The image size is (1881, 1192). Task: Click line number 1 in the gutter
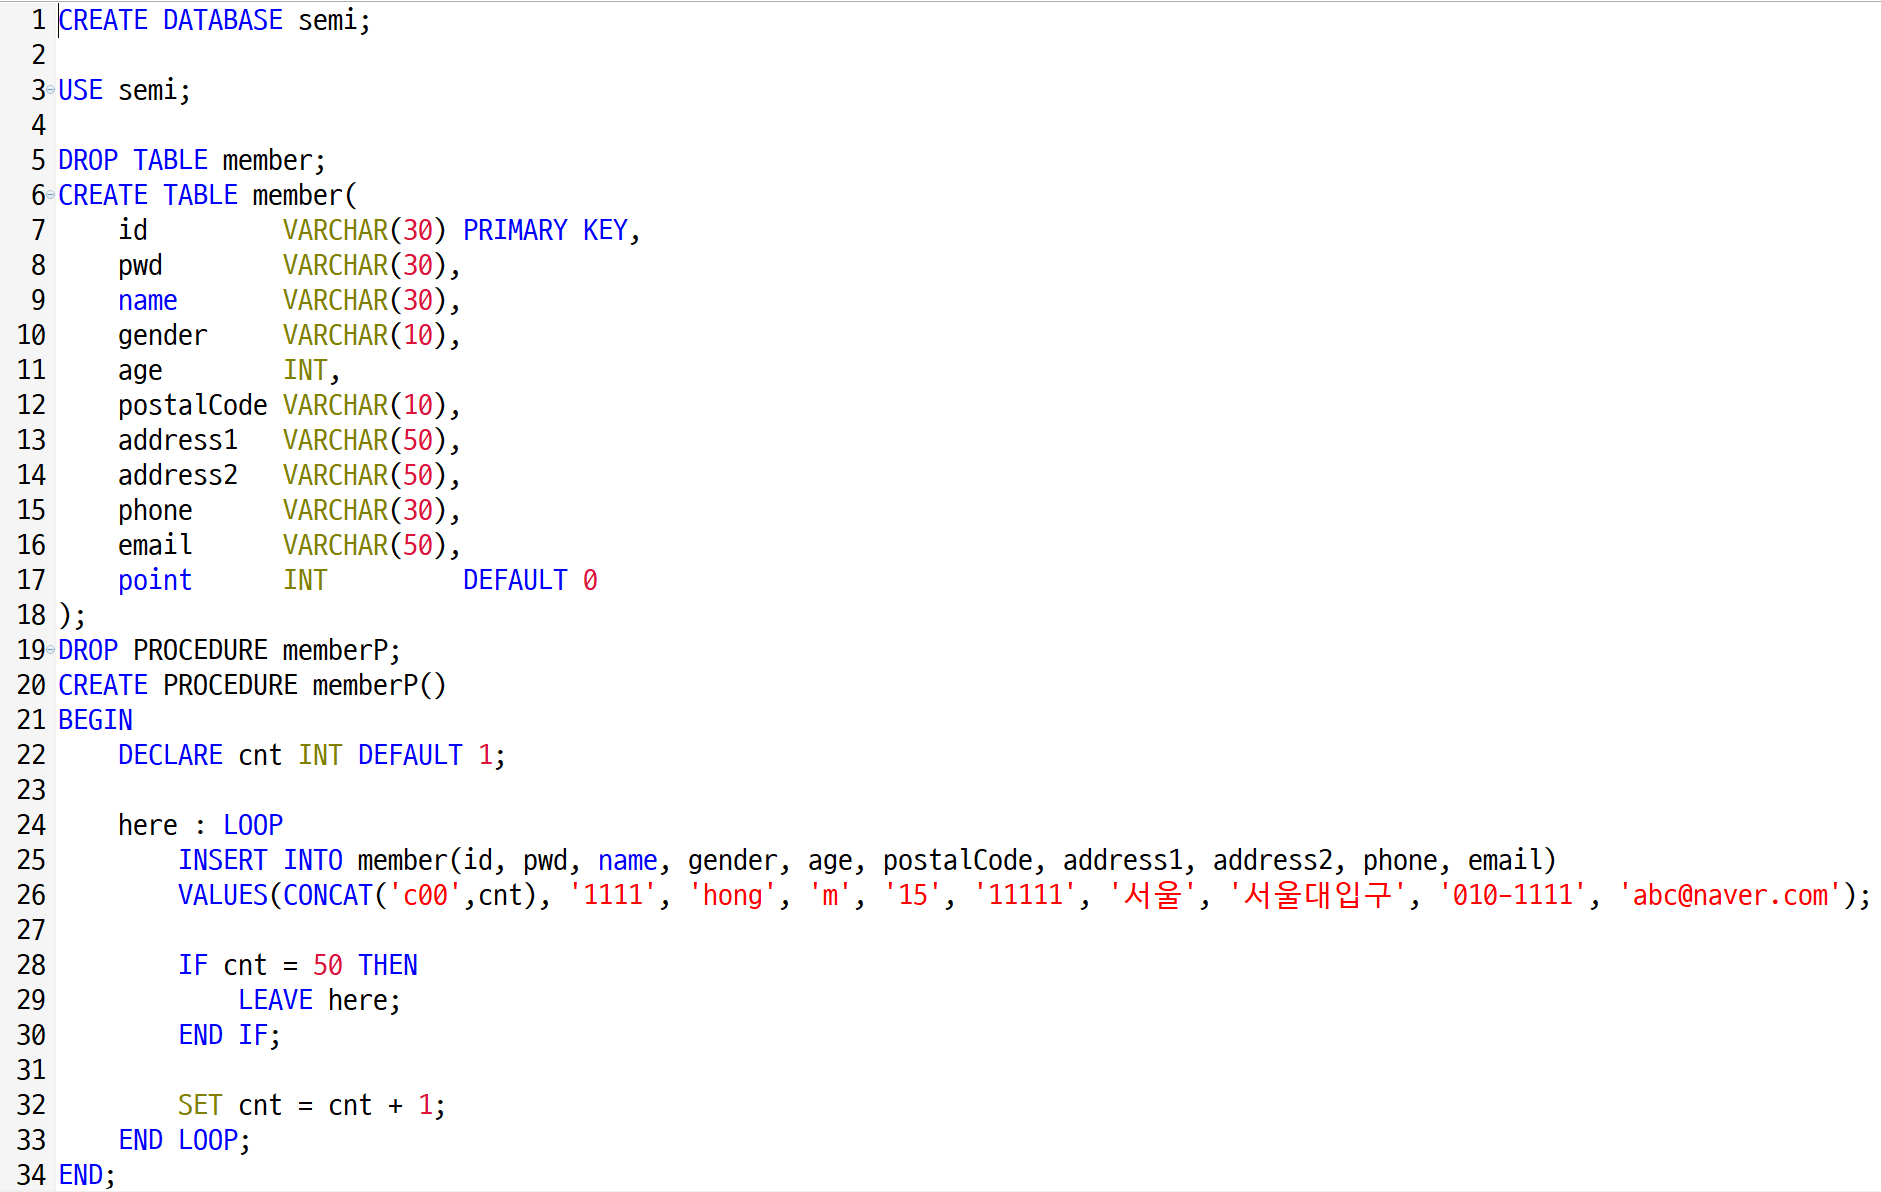(38, 20)
